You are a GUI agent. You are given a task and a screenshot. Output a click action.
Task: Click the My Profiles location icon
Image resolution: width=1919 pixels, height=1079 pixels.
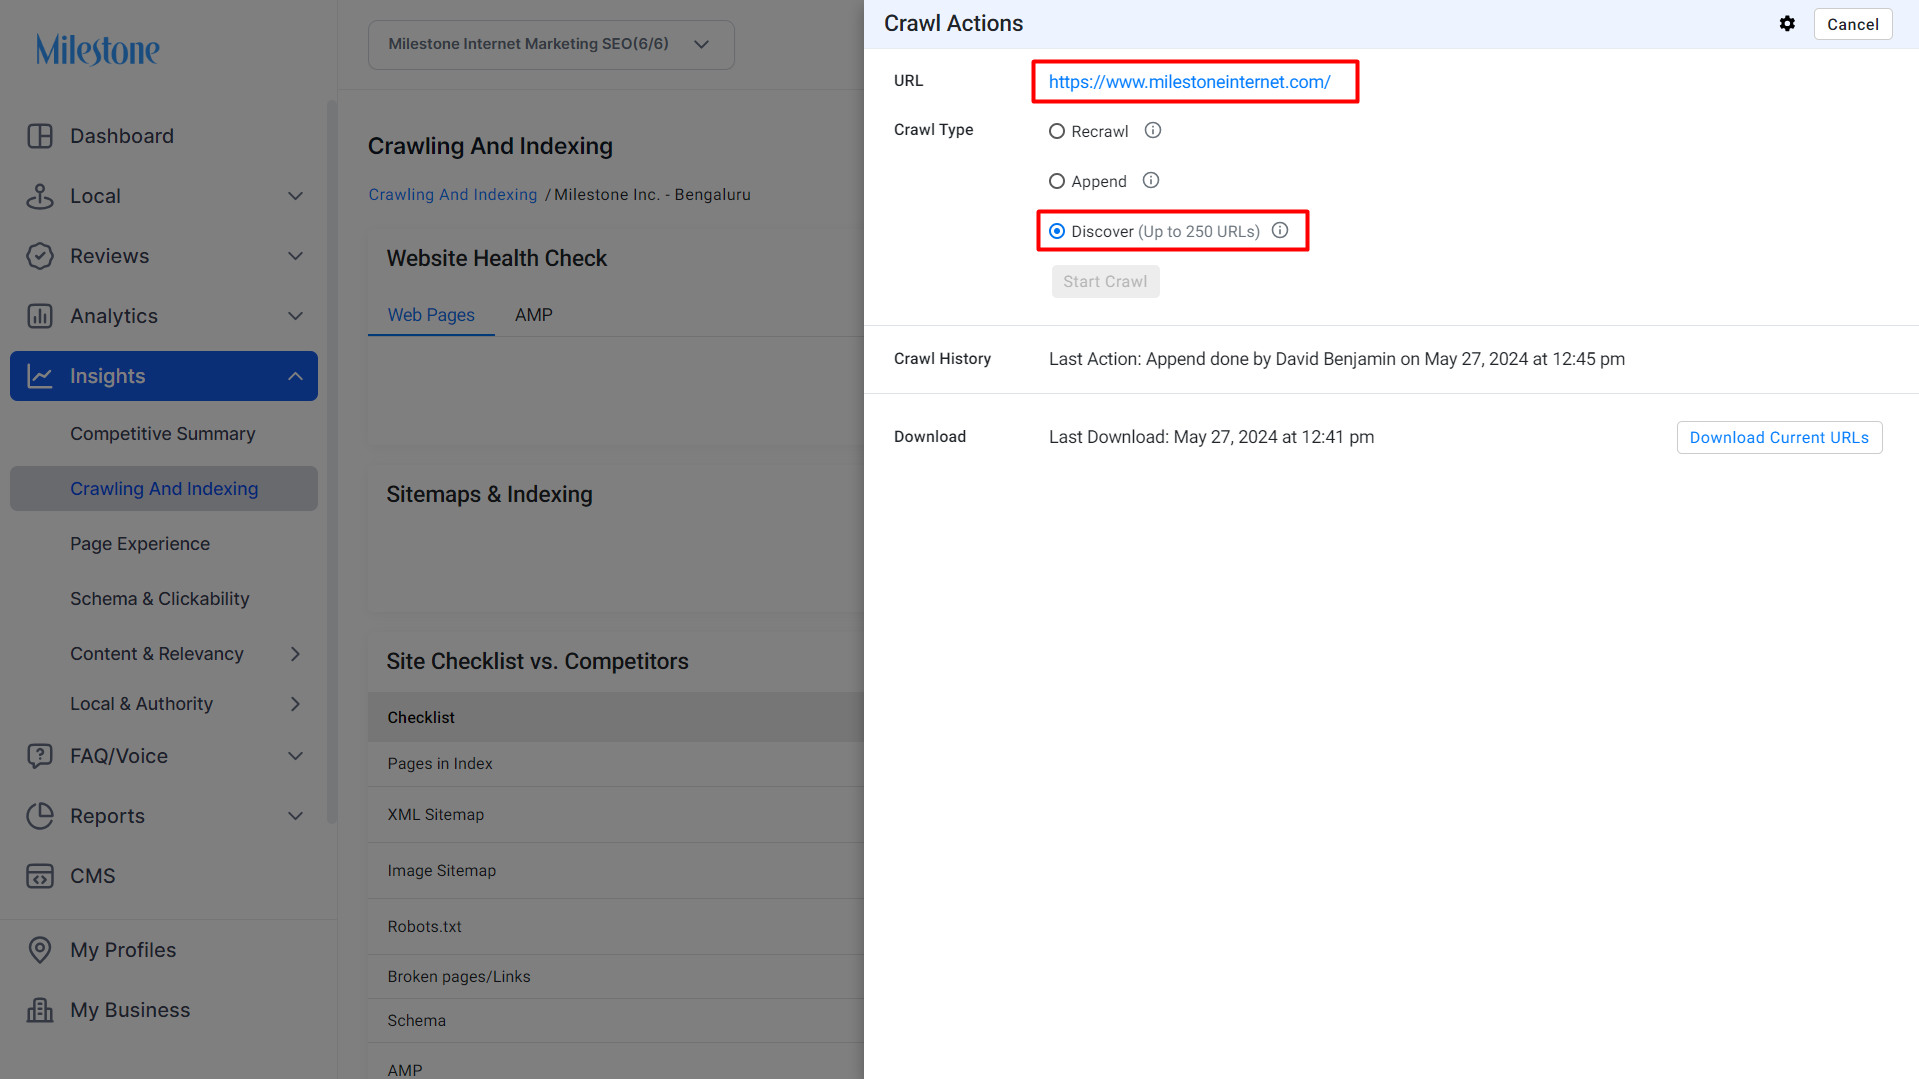[40, 950]
